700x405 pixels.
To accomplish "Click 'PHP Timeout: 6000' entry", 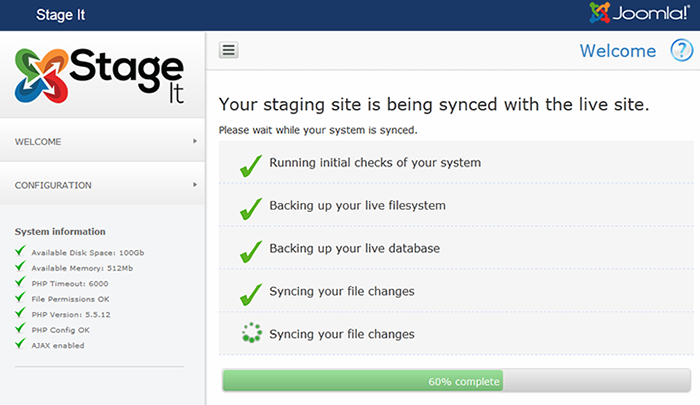I will click(70, 284).
